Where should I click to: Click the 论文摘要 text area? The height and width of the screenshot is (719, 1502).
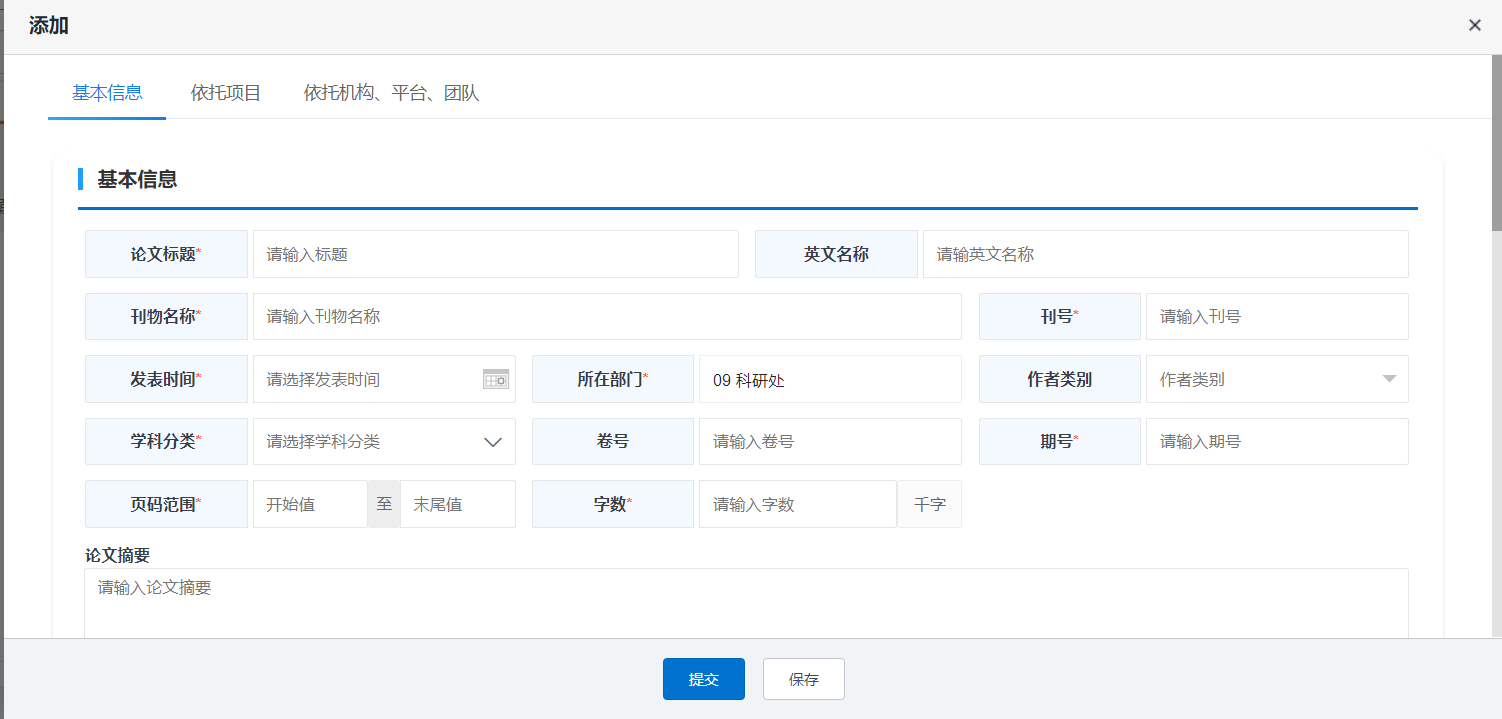coord(746,603)
